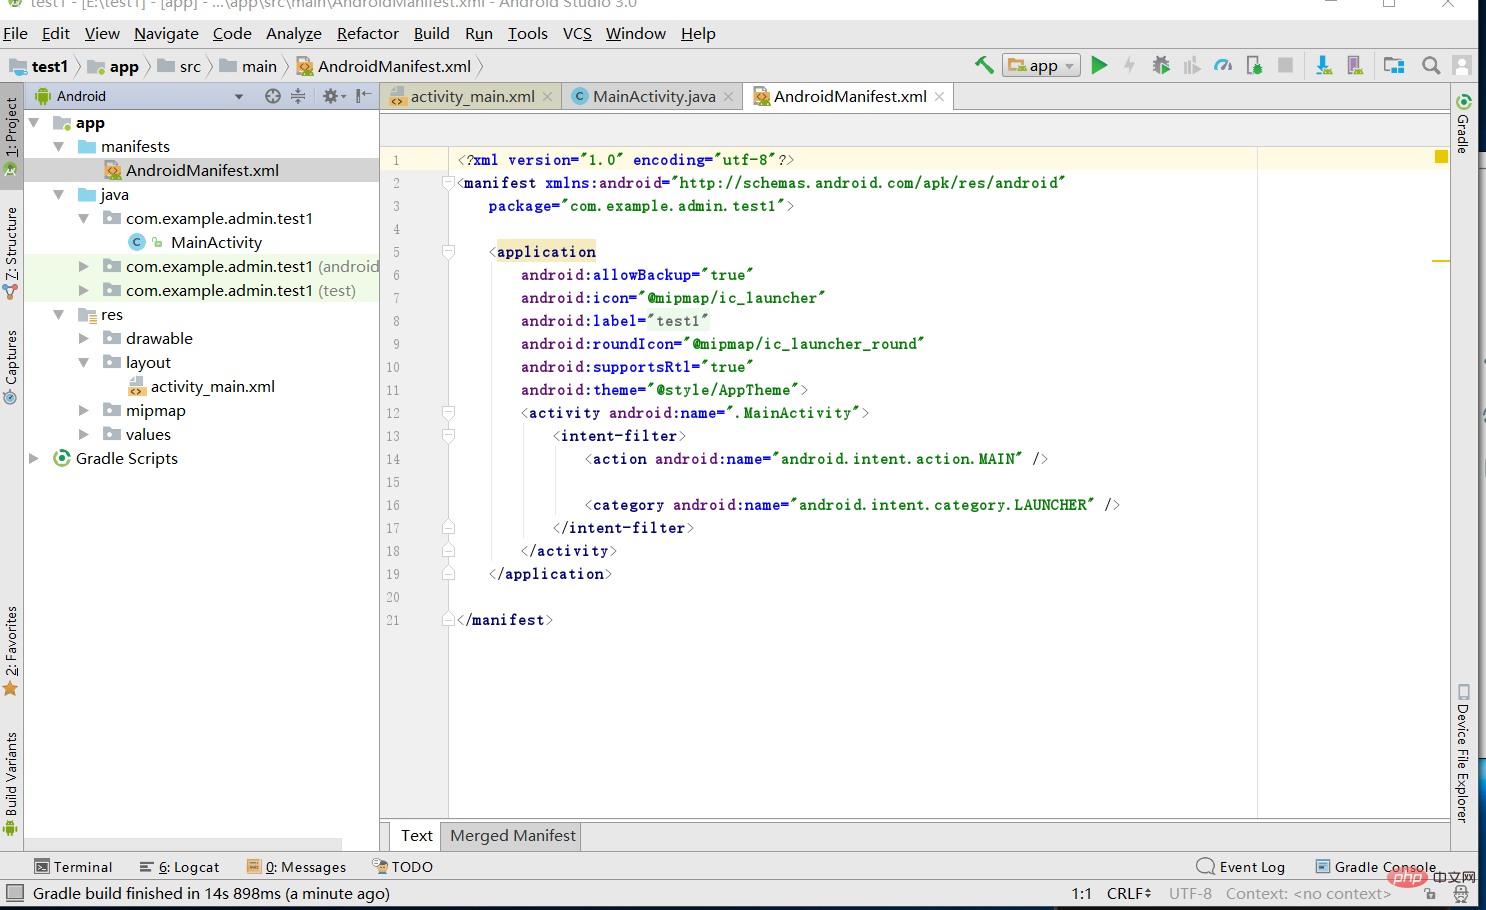
Task: Open the AVD Manager from the toolbar
Action: [1353, 65]
